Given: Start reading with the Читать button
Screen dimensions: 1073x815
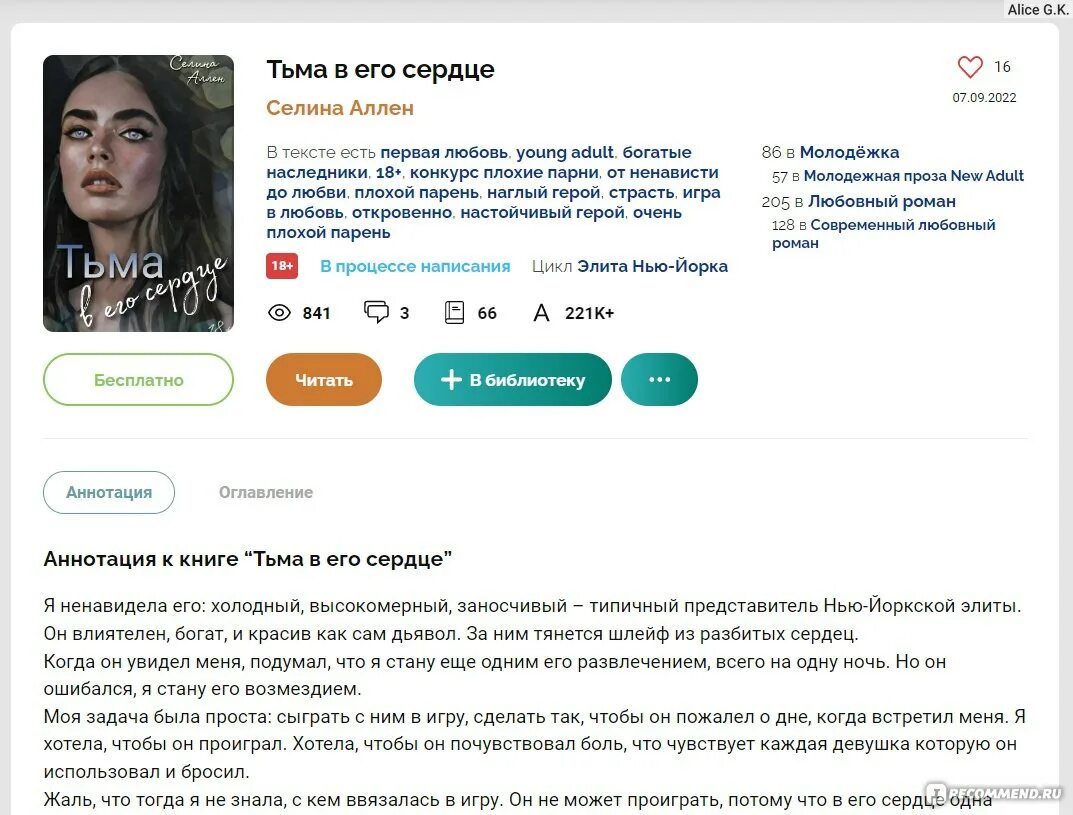Looking at the screenshot, I should click(324, 380).
